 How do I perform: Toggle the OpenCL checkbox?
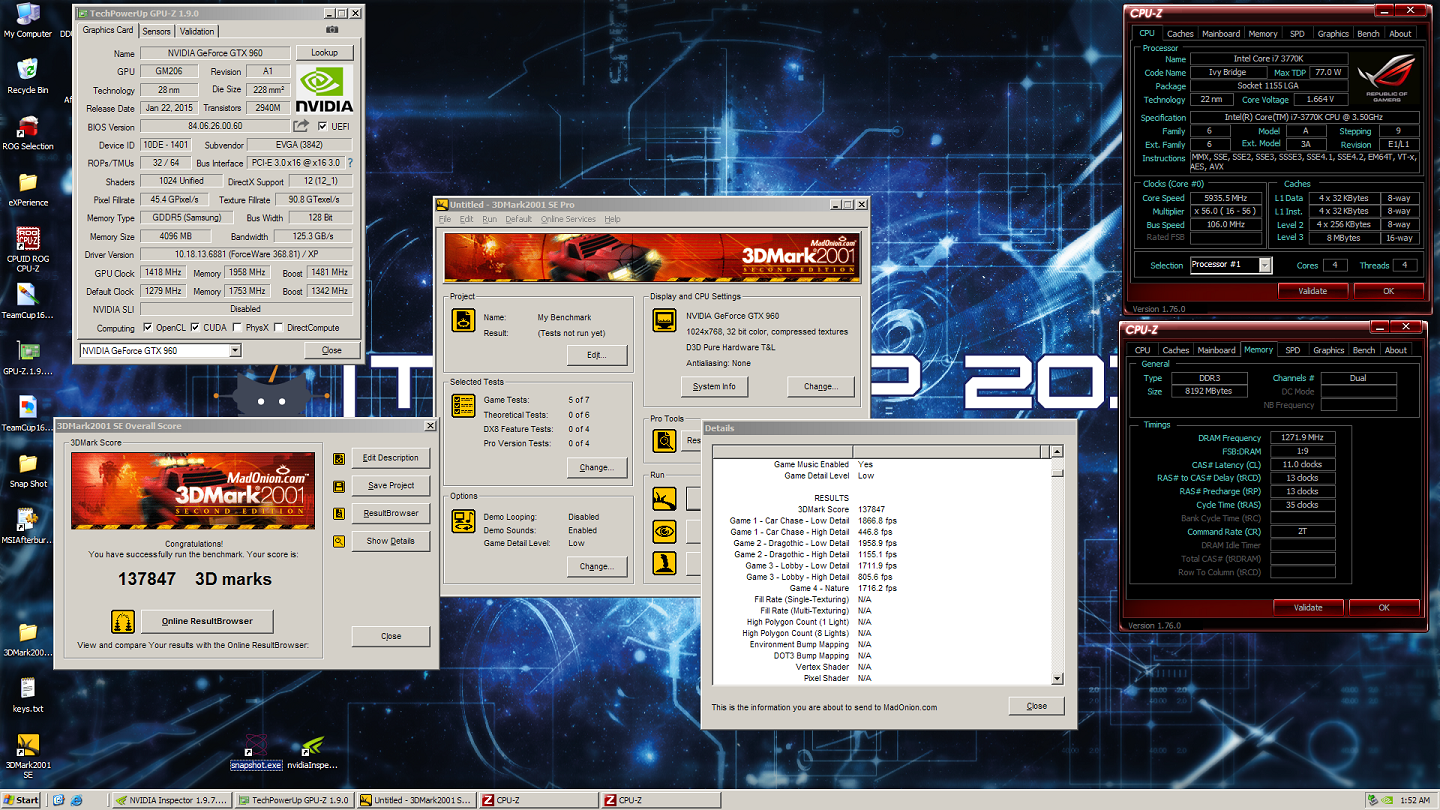click(x=149, y=327)
